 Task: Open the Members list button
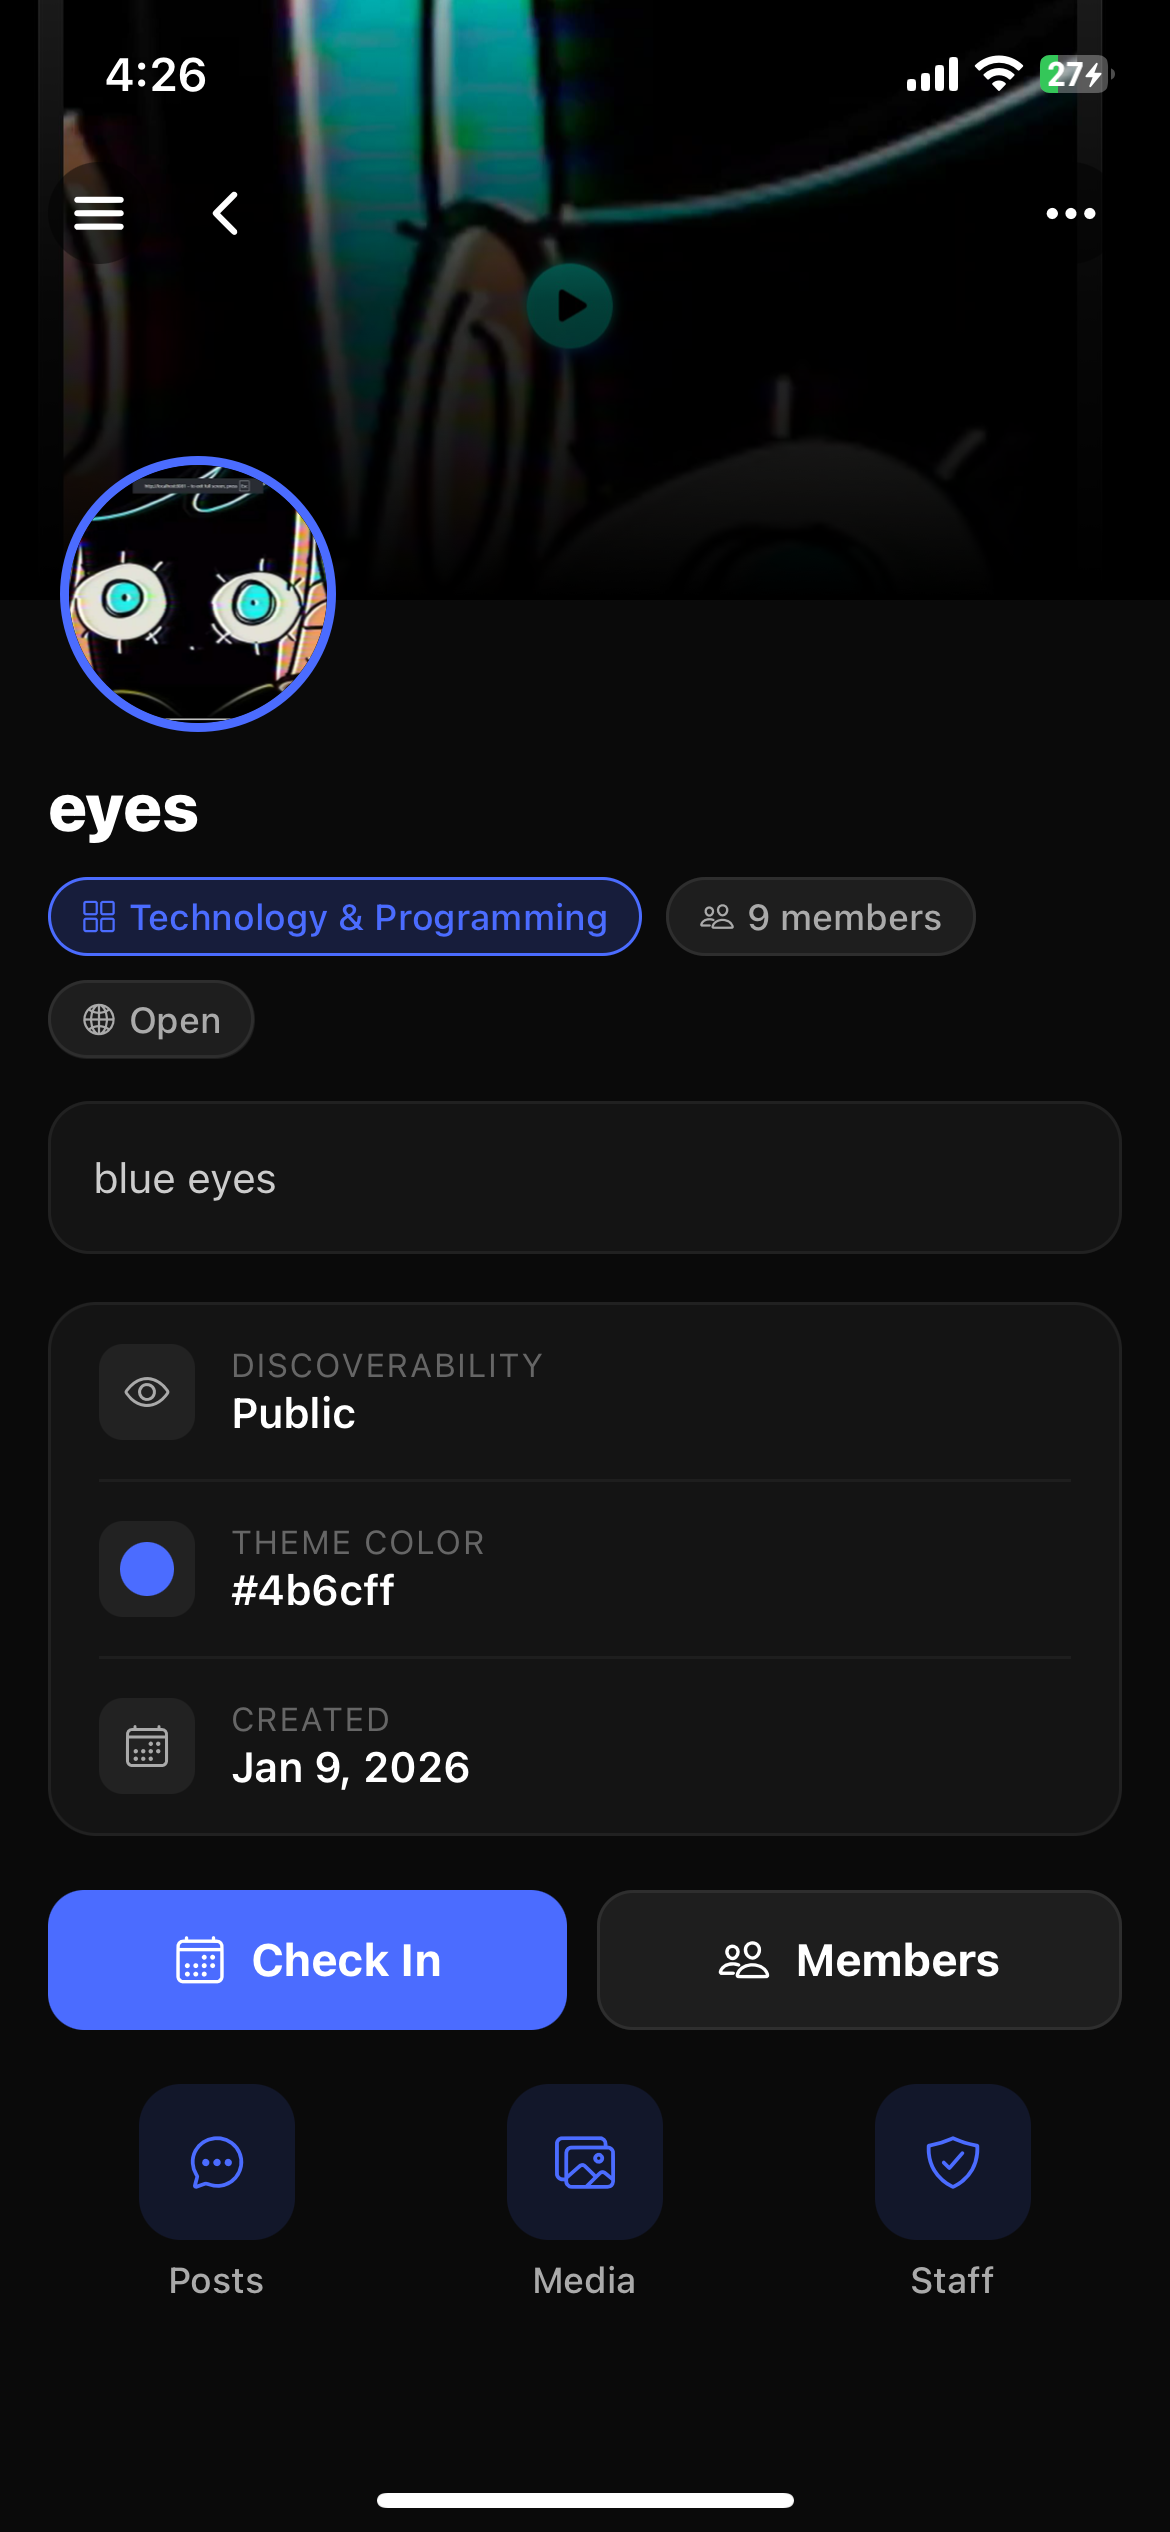pyautogui.click(x=859, y=1960)
